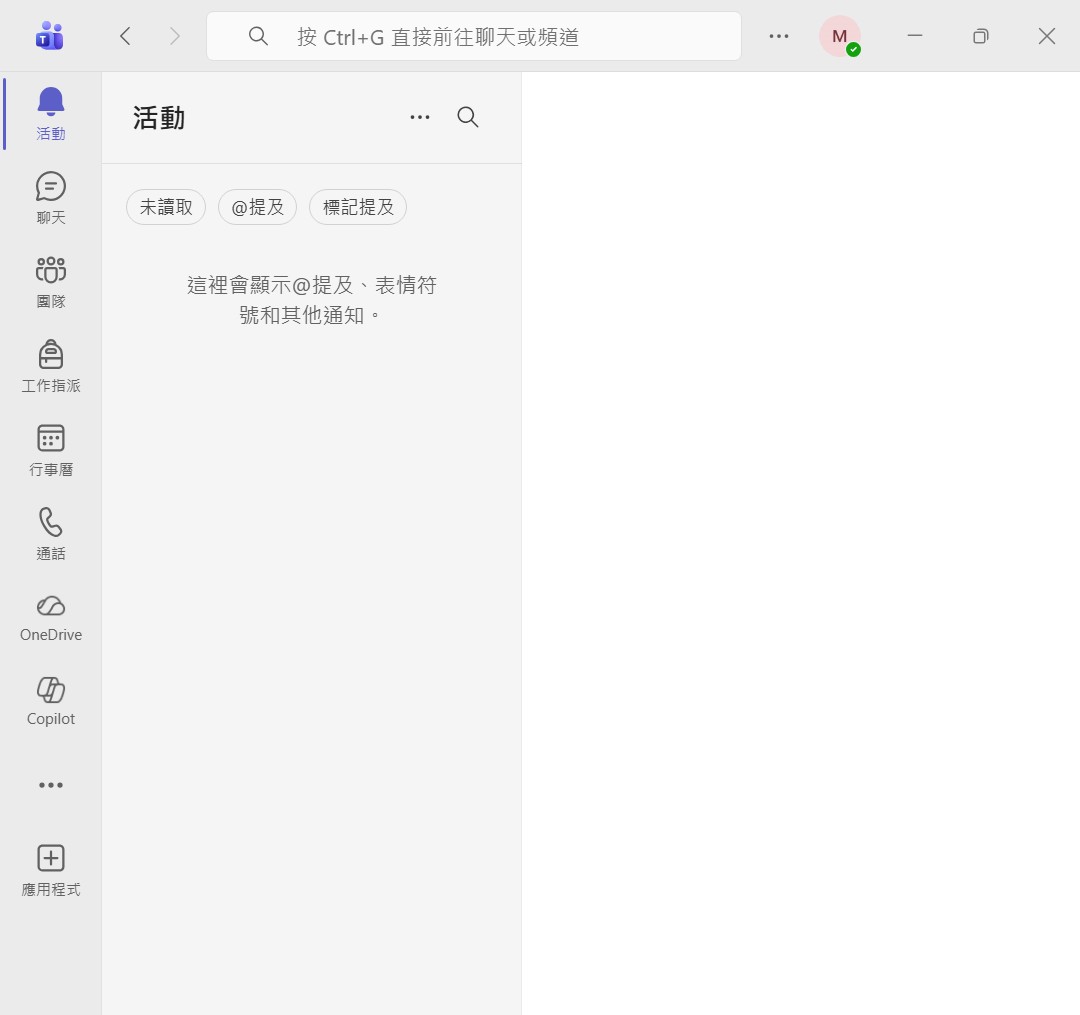Toggle the 未讀取 (Unread) filter
Image resolution: width=1080 pixels, height=1015 pixels.
pos(166,207)
